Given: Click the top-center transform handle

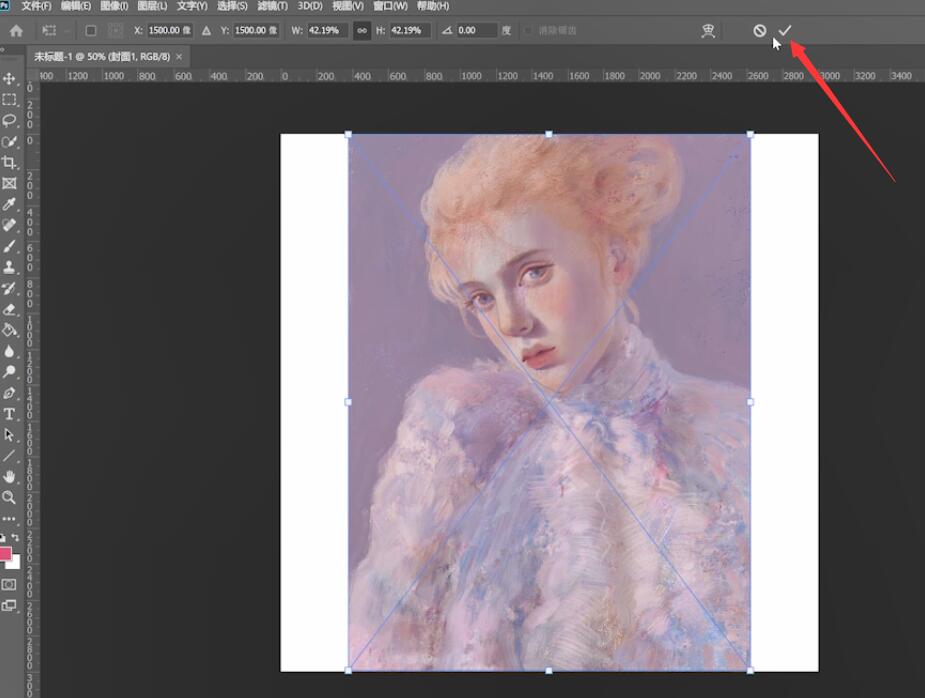Looking at the screenshot, I should coord(549,135).
